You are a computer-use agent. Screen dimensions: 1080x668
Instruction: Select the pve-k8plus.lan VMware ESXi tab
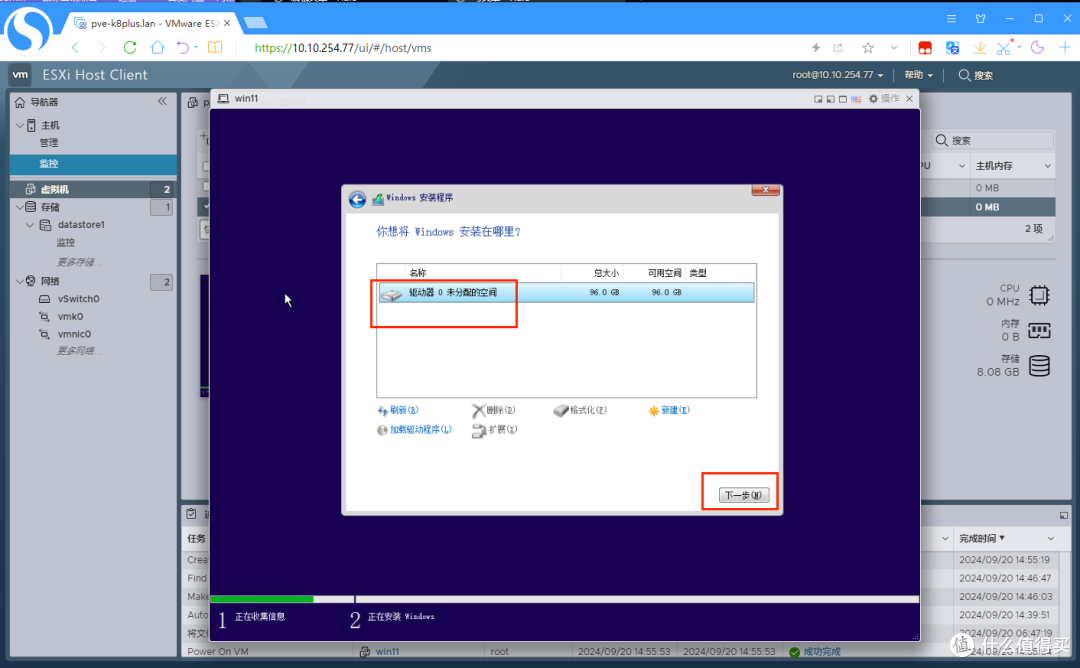(152, 23)
